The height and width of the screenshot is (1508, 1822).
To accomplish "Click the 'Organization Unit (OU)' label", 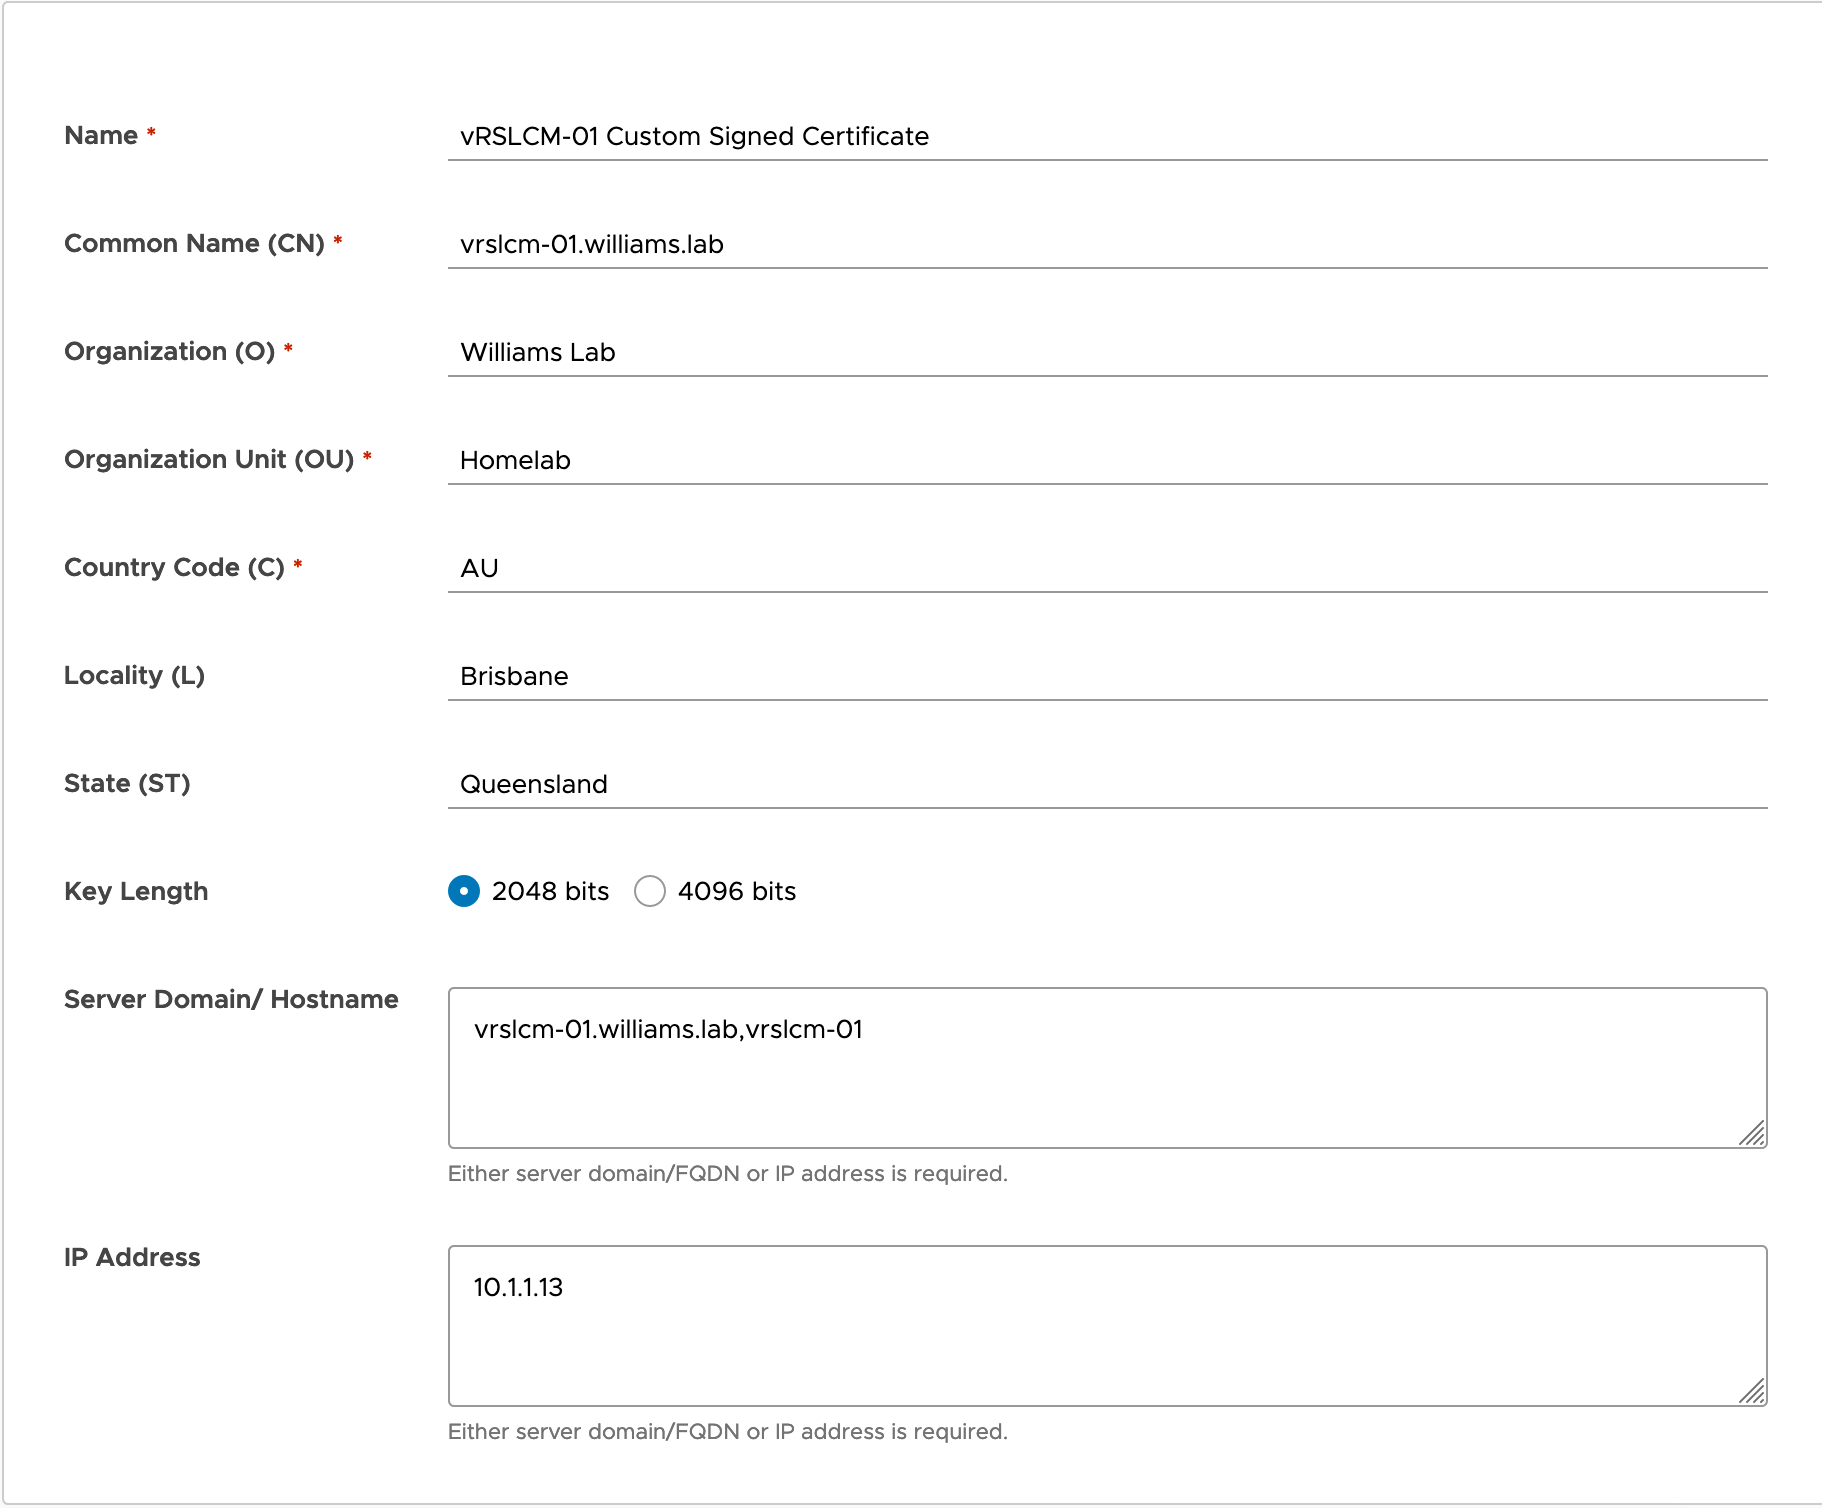I will click(x=209, y=459).
